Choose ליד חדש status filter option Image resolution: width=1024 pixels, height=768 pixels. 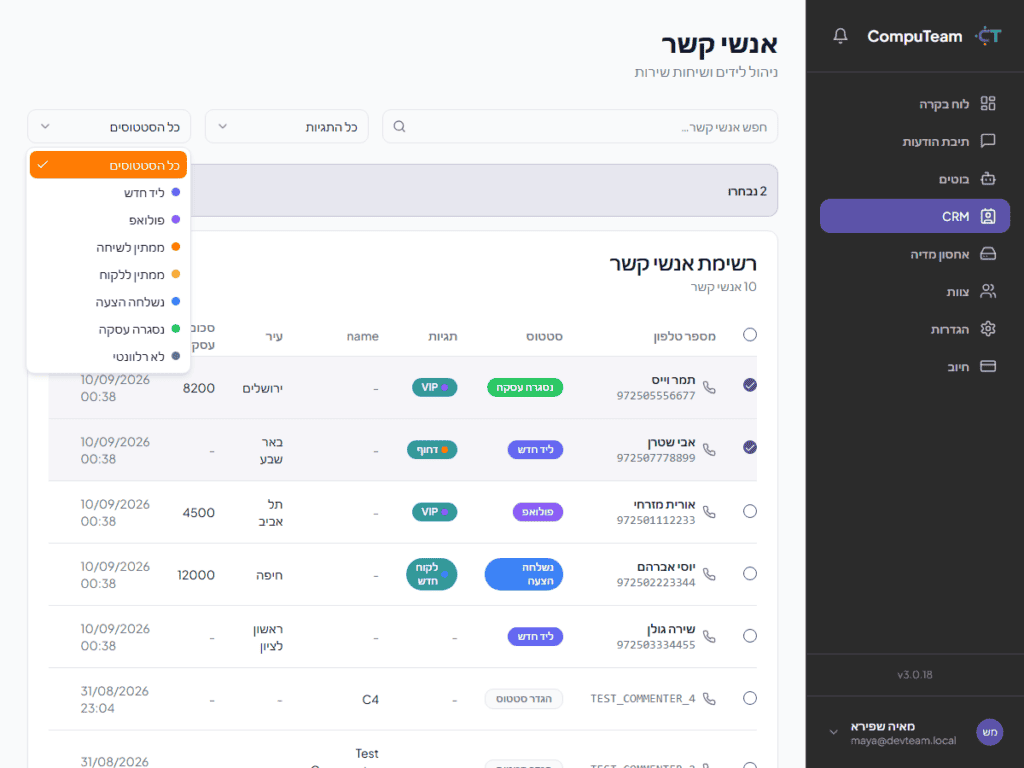point(108,193)
